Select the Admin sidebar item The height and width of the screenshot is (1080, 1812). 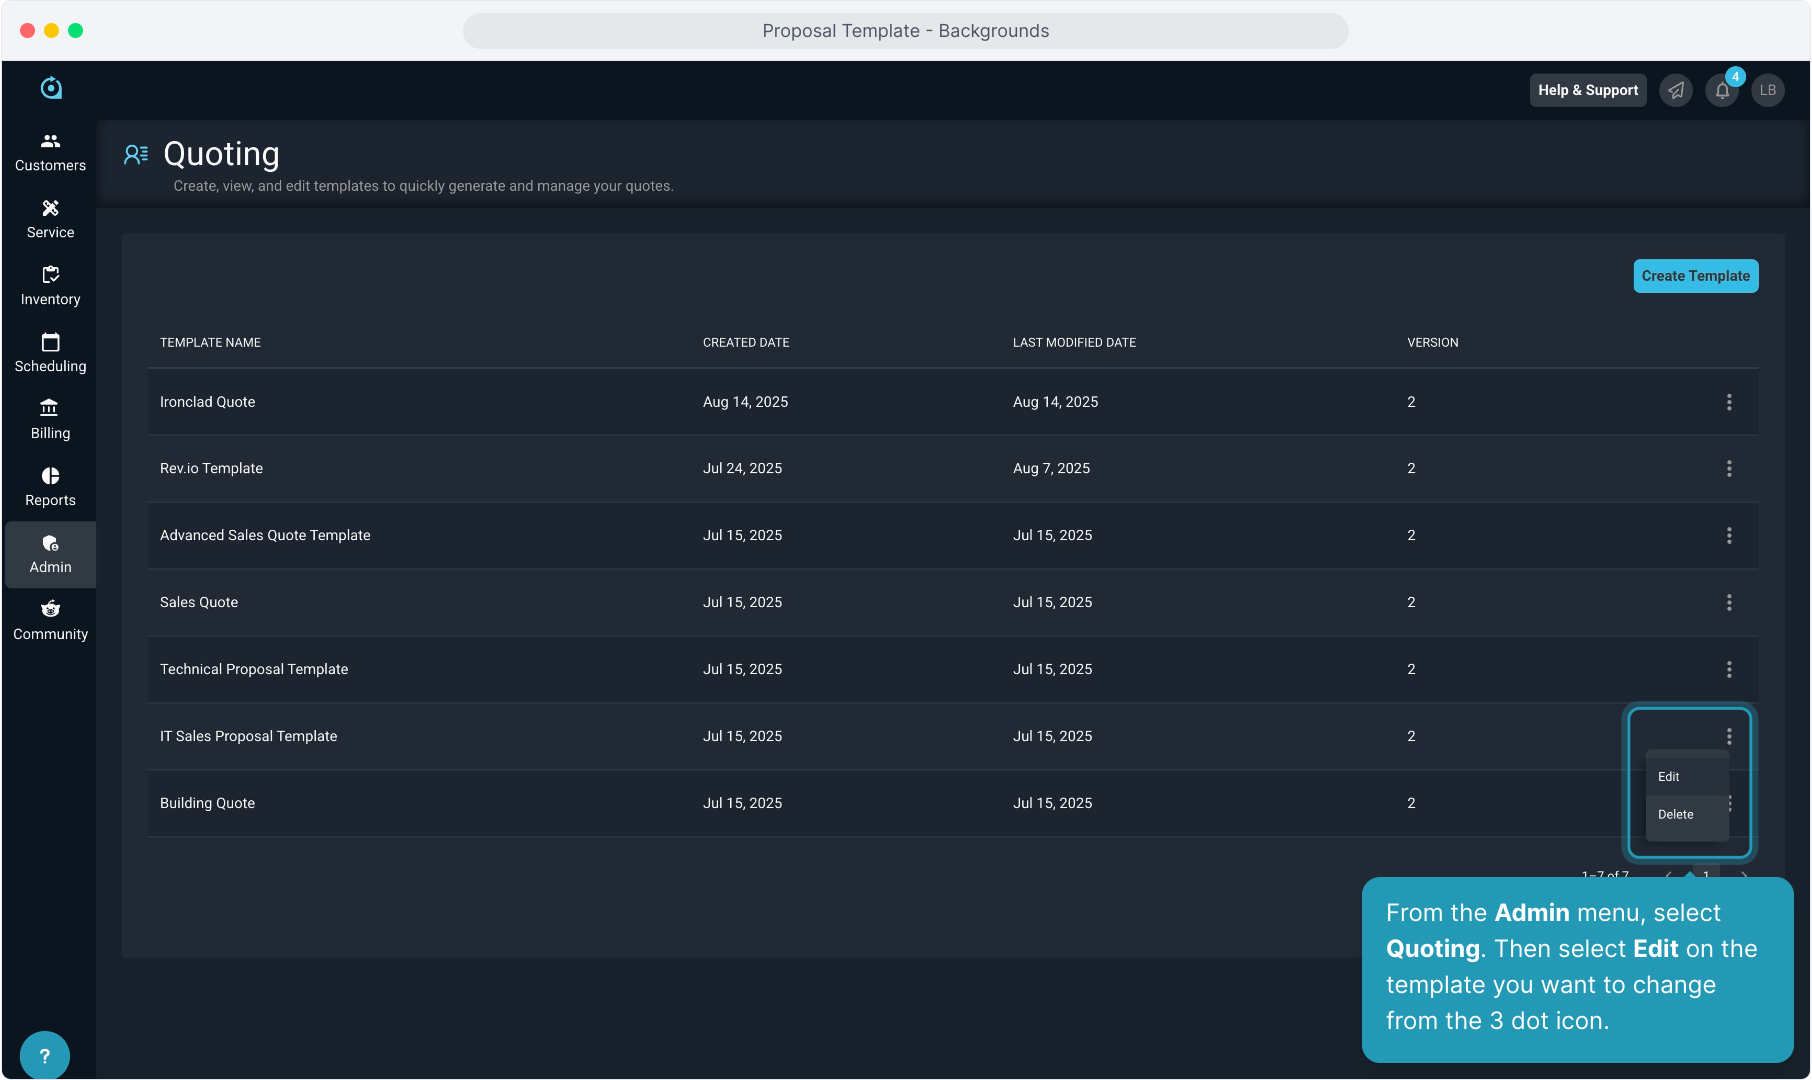point(50,555)
